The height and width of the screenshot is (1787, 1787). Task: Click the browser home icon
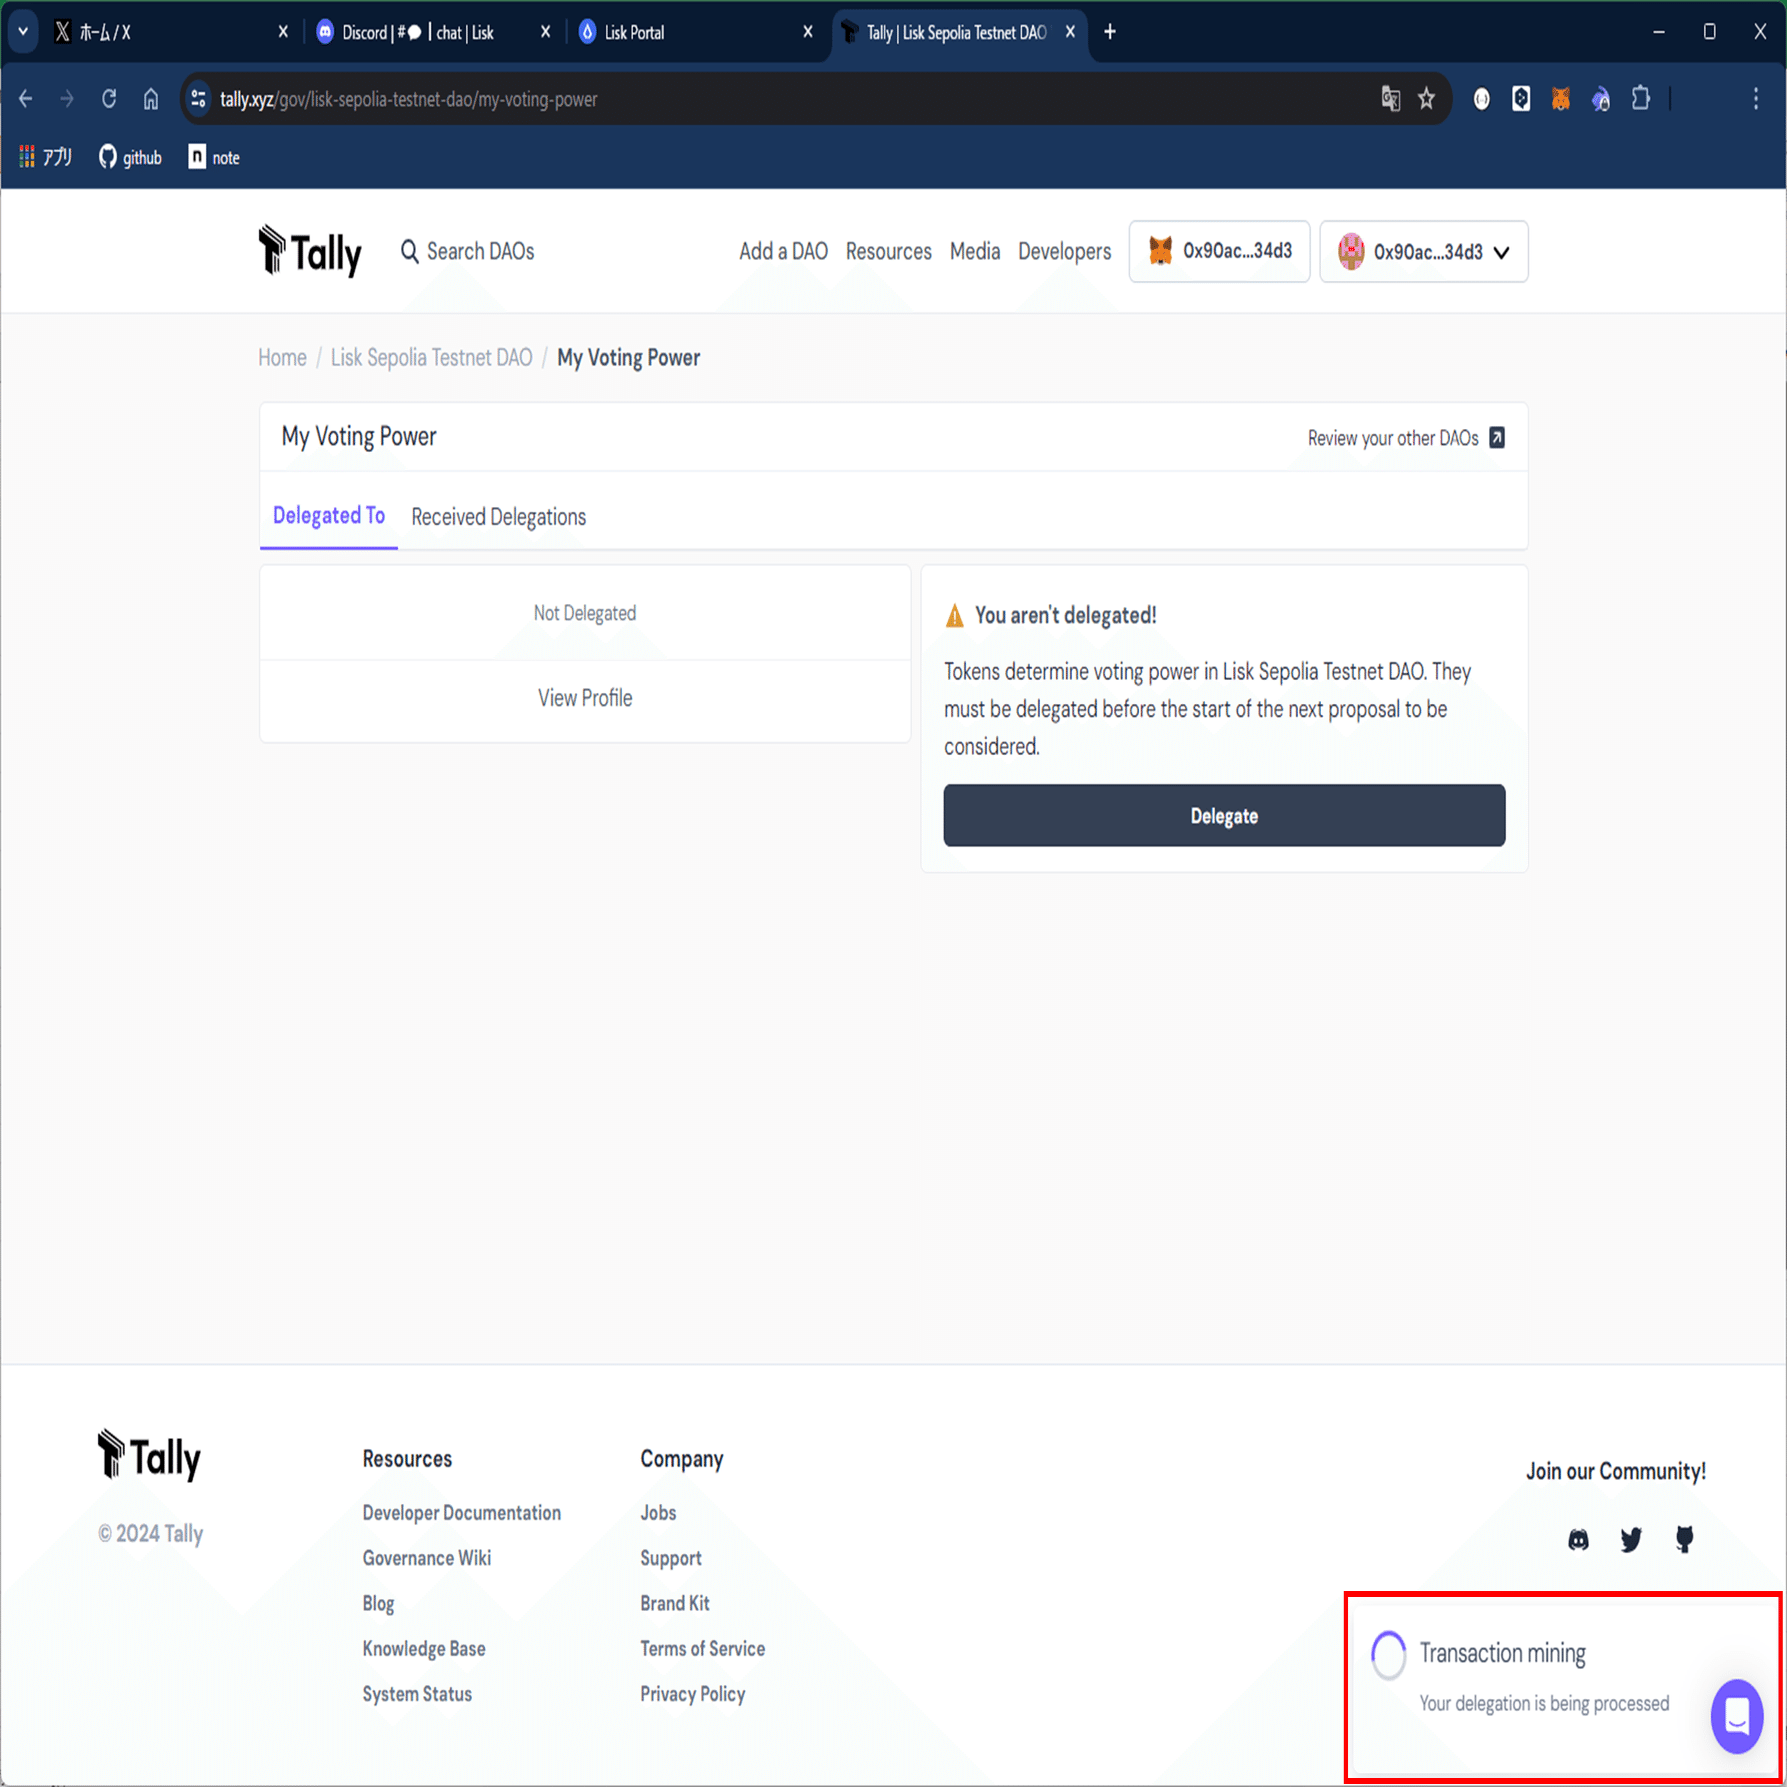151,99
